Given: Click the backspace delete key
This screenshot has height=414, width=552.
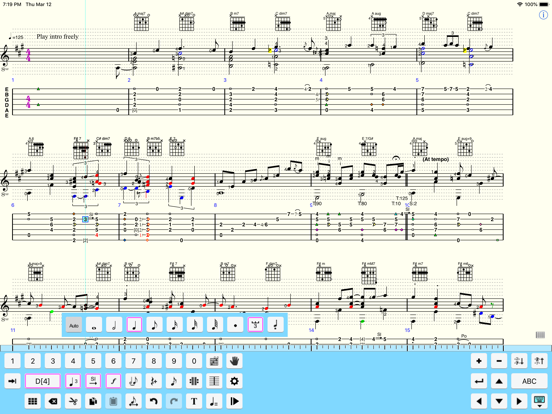Looking at the screenshot, I should 53,401.
